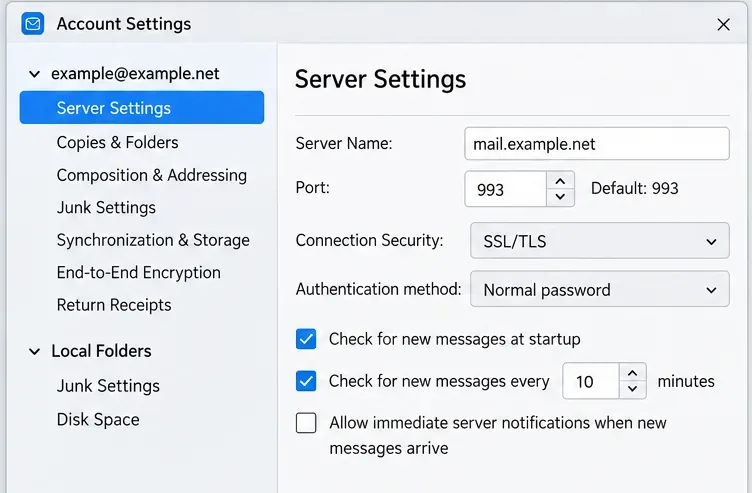Open the Connection Security dropdown
Image resolution: width=752 pixels, height=493 pixels.
click(x=599, y=241)
